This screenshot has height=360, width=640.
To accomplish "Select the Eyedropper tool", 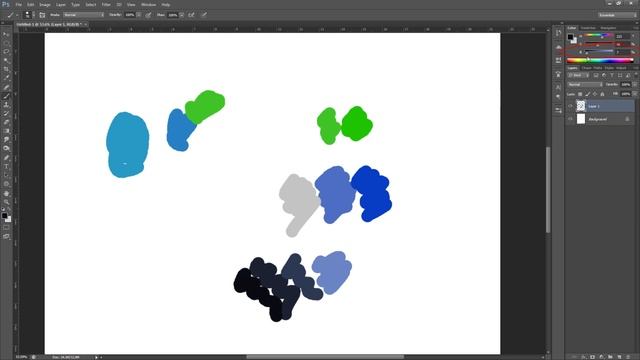I will coord(6,78).
